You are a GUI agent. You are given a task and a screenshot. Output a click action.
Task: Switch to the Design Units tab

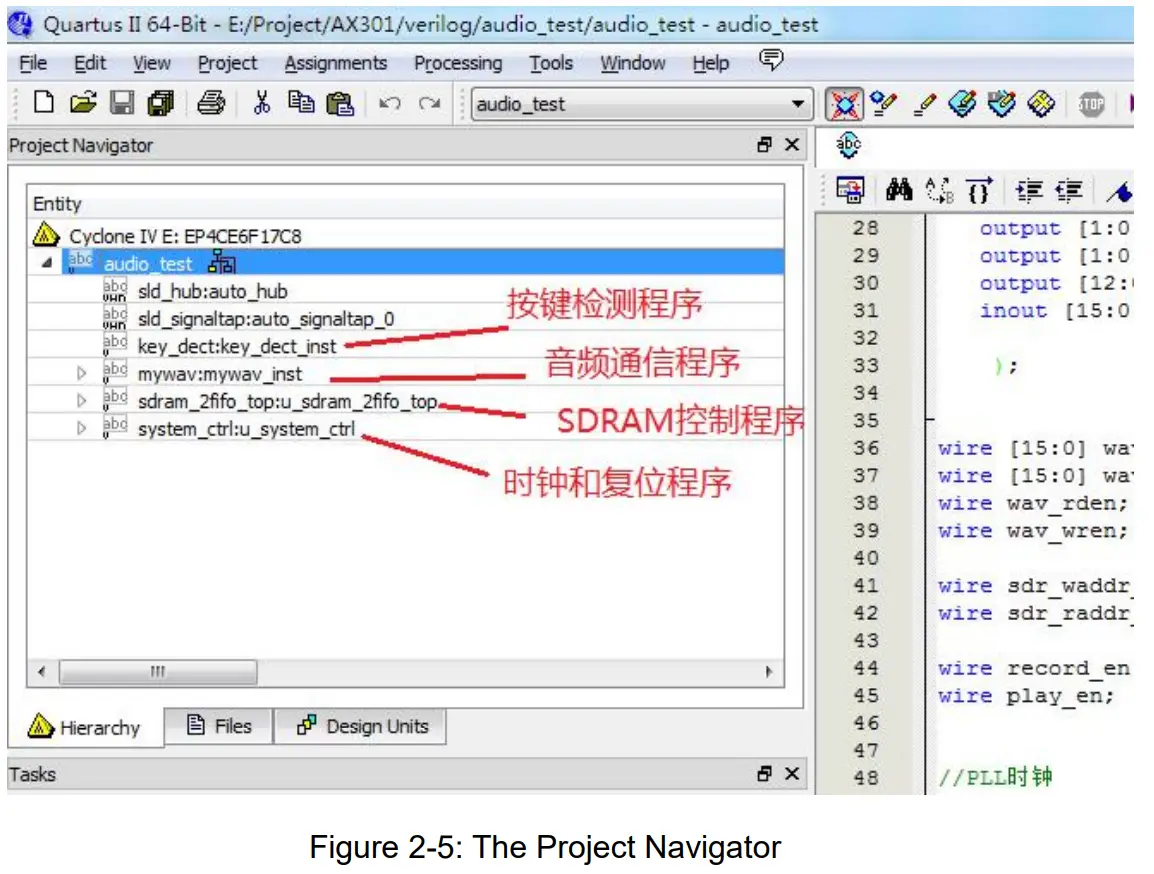(361, 726)
